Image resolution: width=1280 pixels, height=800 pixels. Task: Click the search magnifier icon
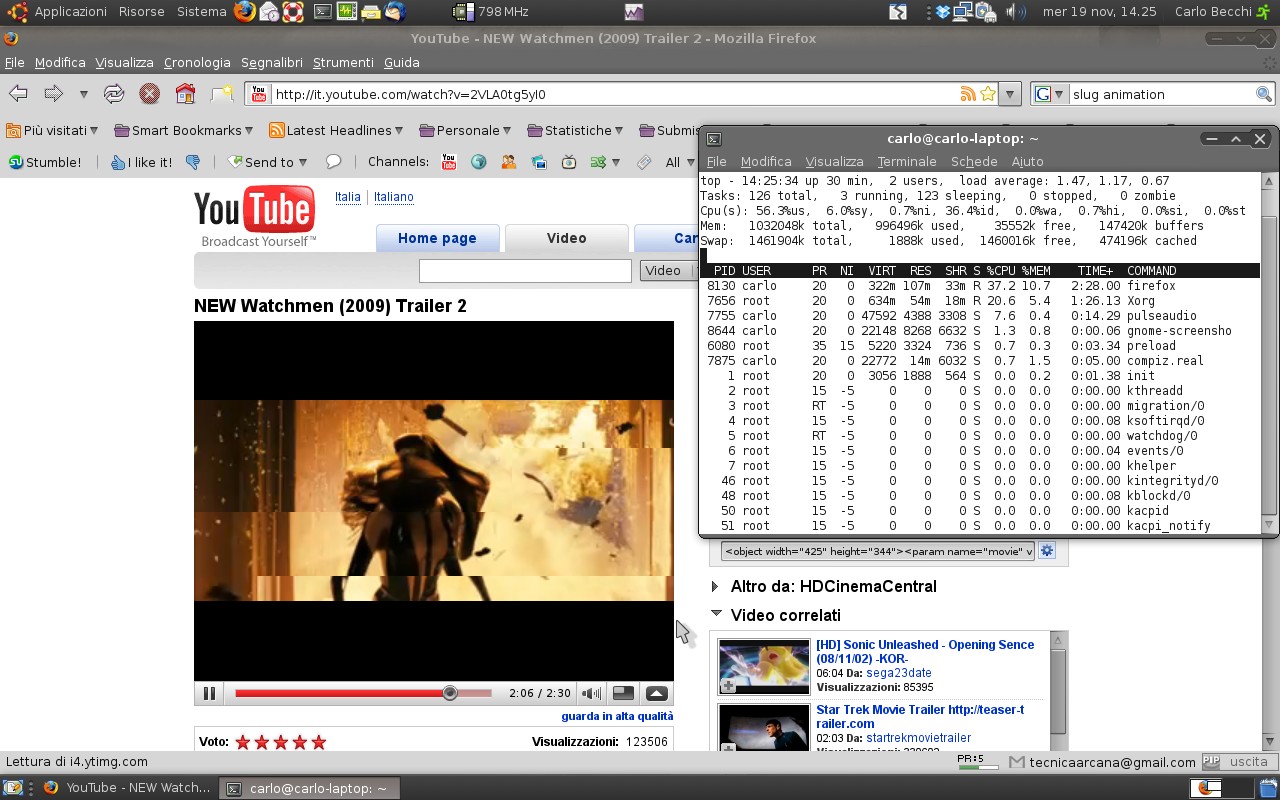pos(1264,94)
